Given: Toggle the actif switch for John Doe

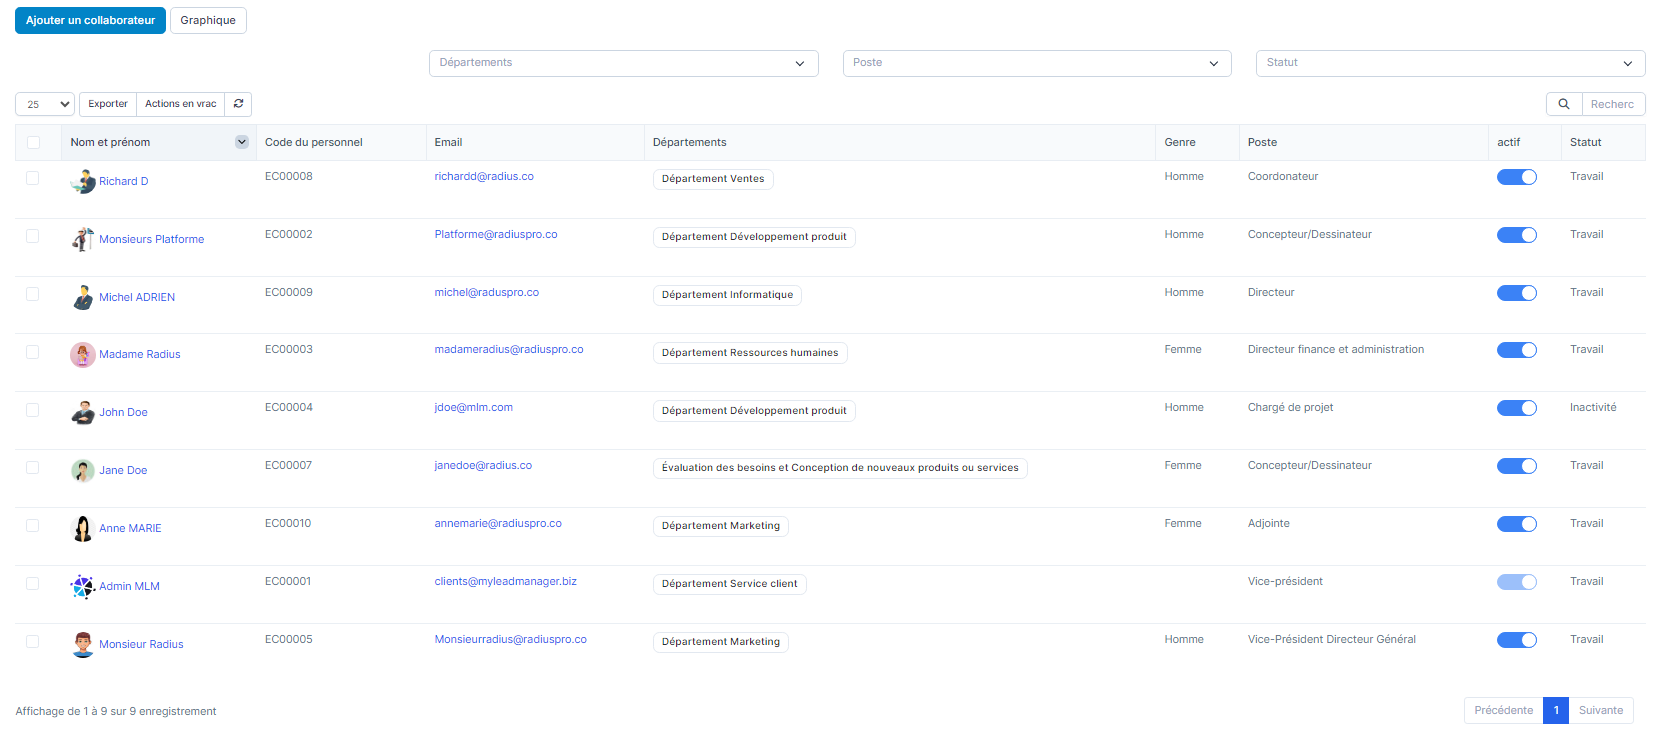Looking at the screenshot, I should point(1516,408).
